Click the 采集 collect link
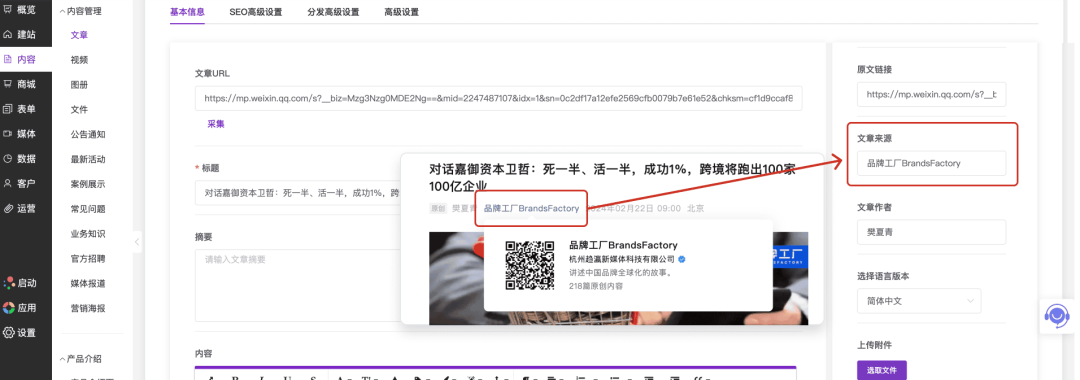 216,124
